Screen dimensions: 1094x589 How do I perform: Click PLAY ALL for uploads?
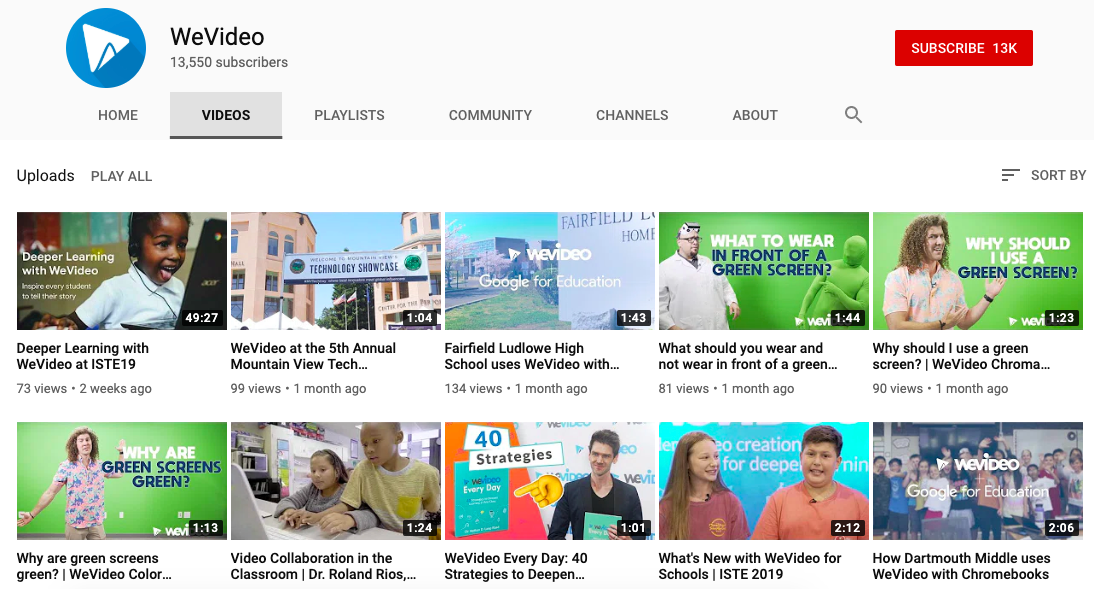121,177
